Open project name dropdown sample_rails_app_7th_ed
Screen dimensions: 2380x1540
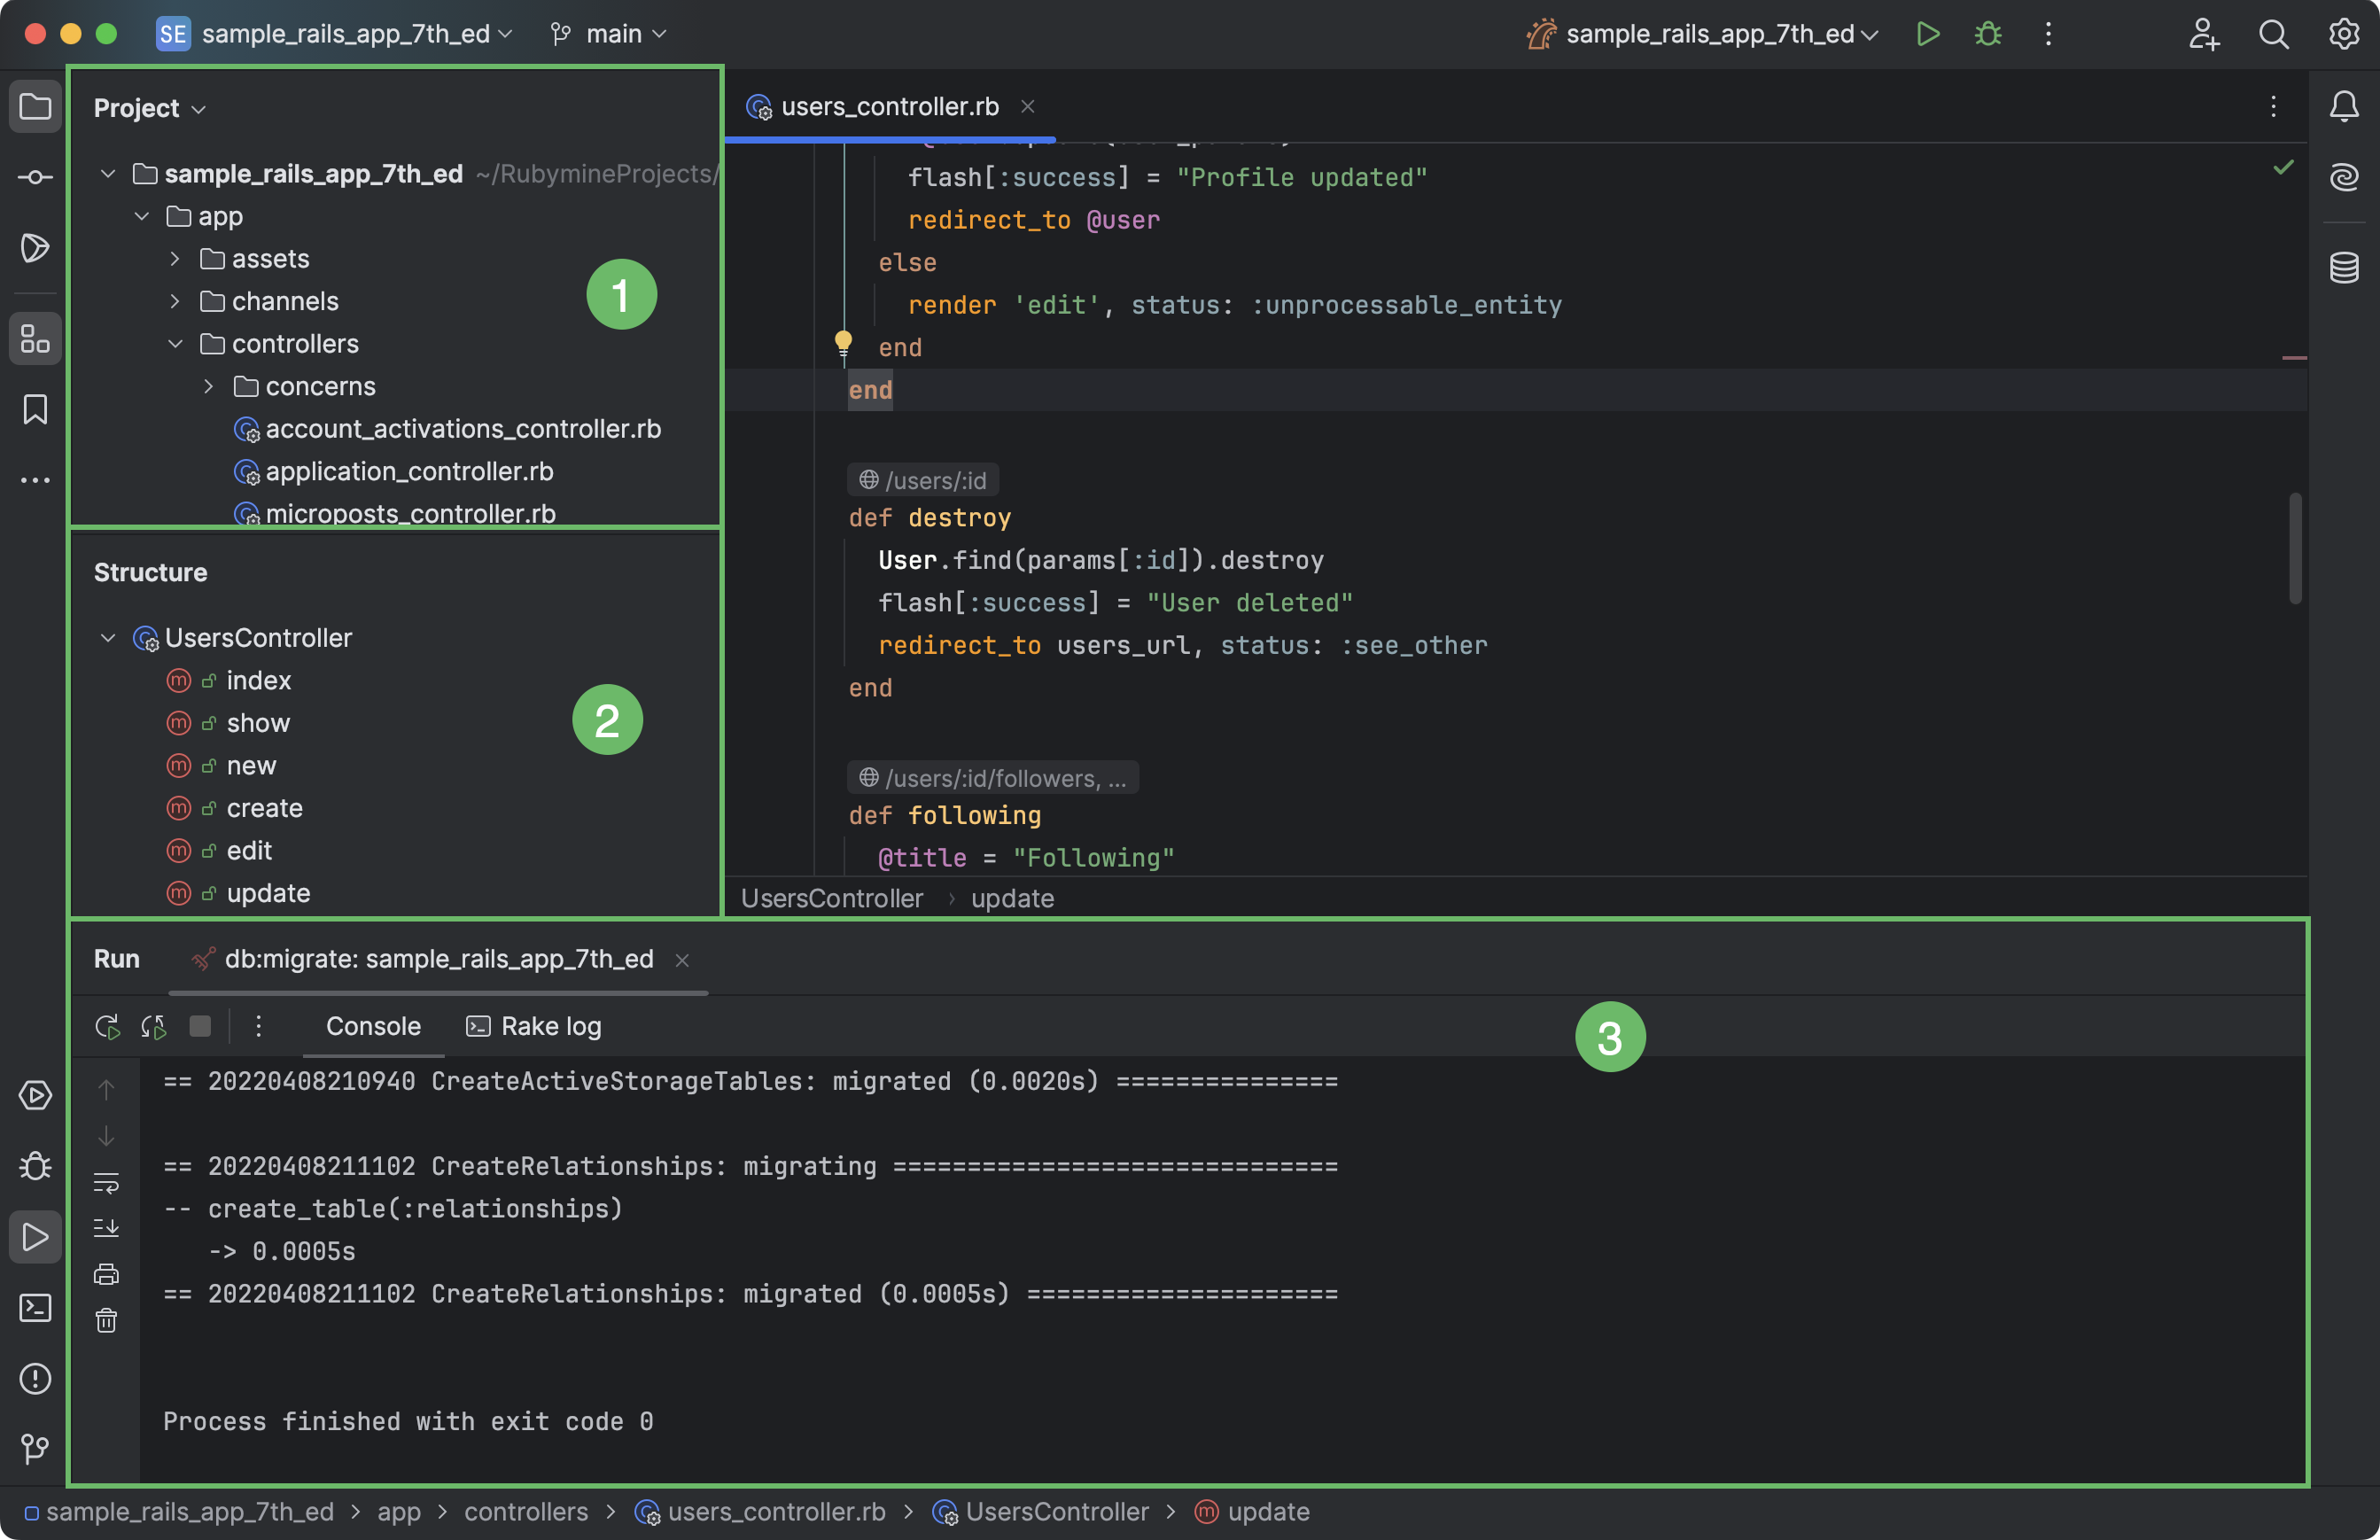tap(336, 34)
